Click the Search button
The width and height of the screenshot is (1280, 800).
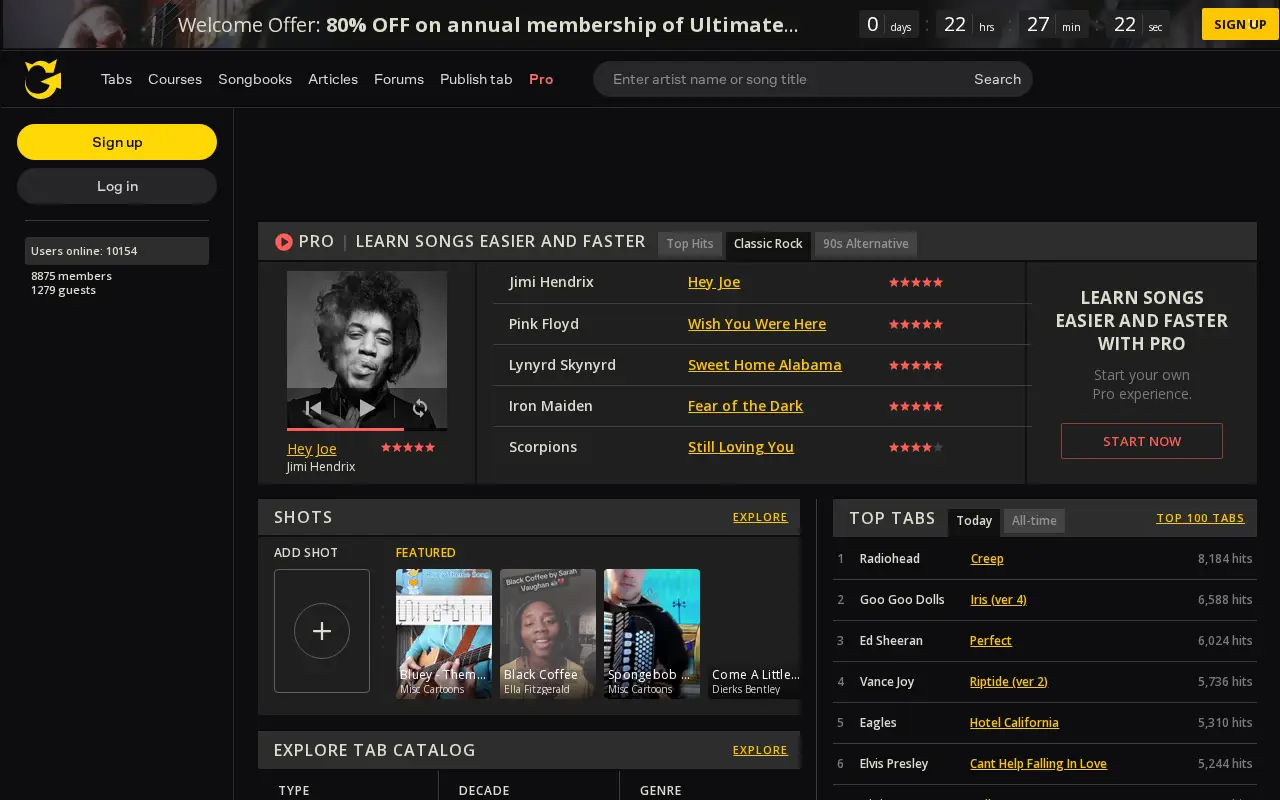[997, 79]
